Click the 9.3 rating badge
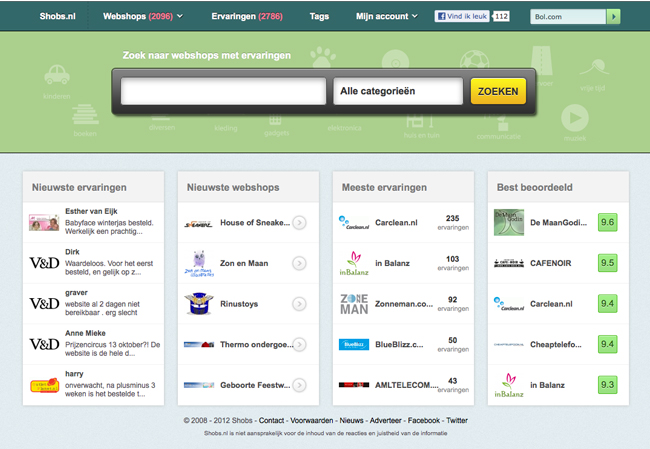 (607, 385)
